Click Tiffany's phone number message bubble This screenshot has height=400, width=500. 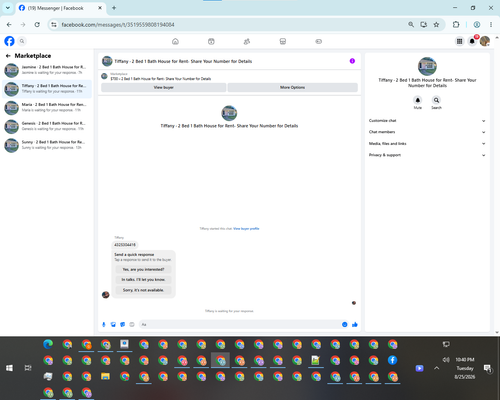point(125,245)
